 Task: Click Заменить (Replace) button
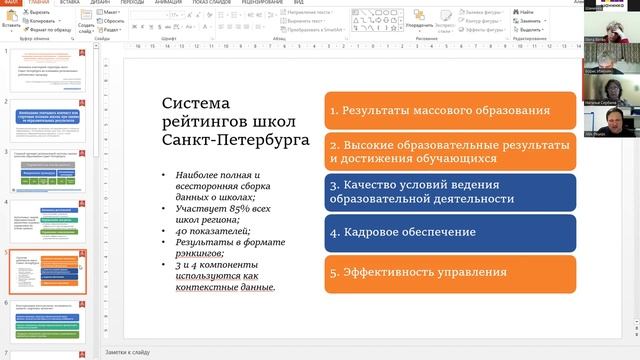point(529,21)
